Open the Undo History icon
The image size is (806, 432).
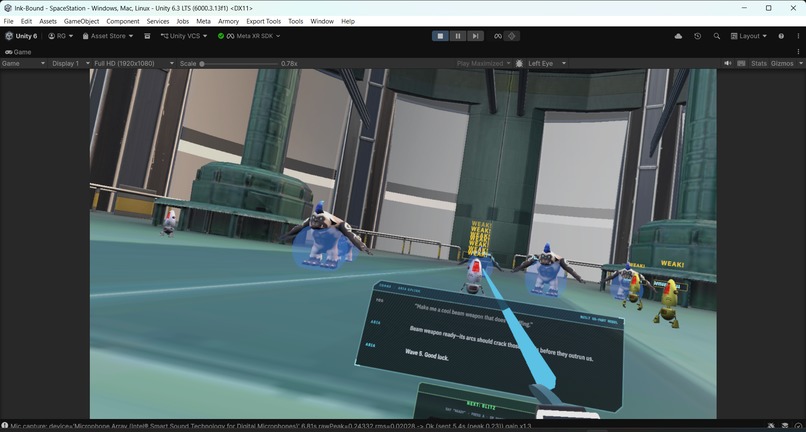698,36
